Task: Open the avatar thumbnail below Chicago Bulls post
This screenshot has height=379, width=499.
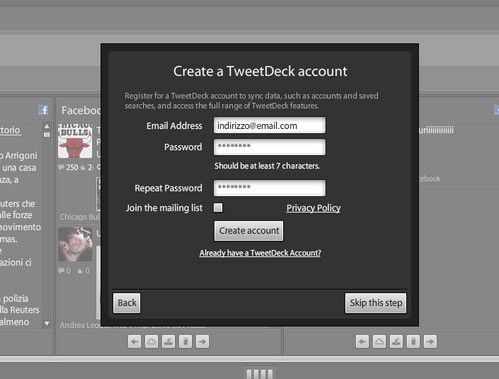Action: pos(75,244)
